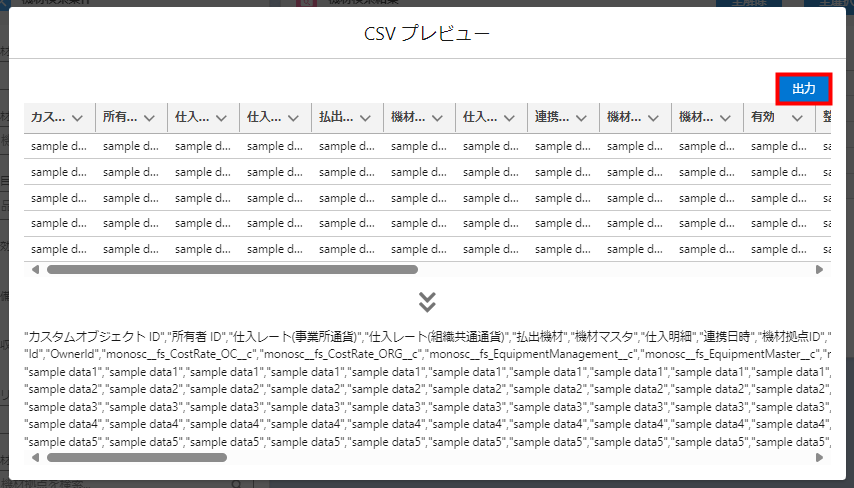Screen dimensions: 854x488
Task: Click the chevron on the 連携... column
Action: coord(581,118)
